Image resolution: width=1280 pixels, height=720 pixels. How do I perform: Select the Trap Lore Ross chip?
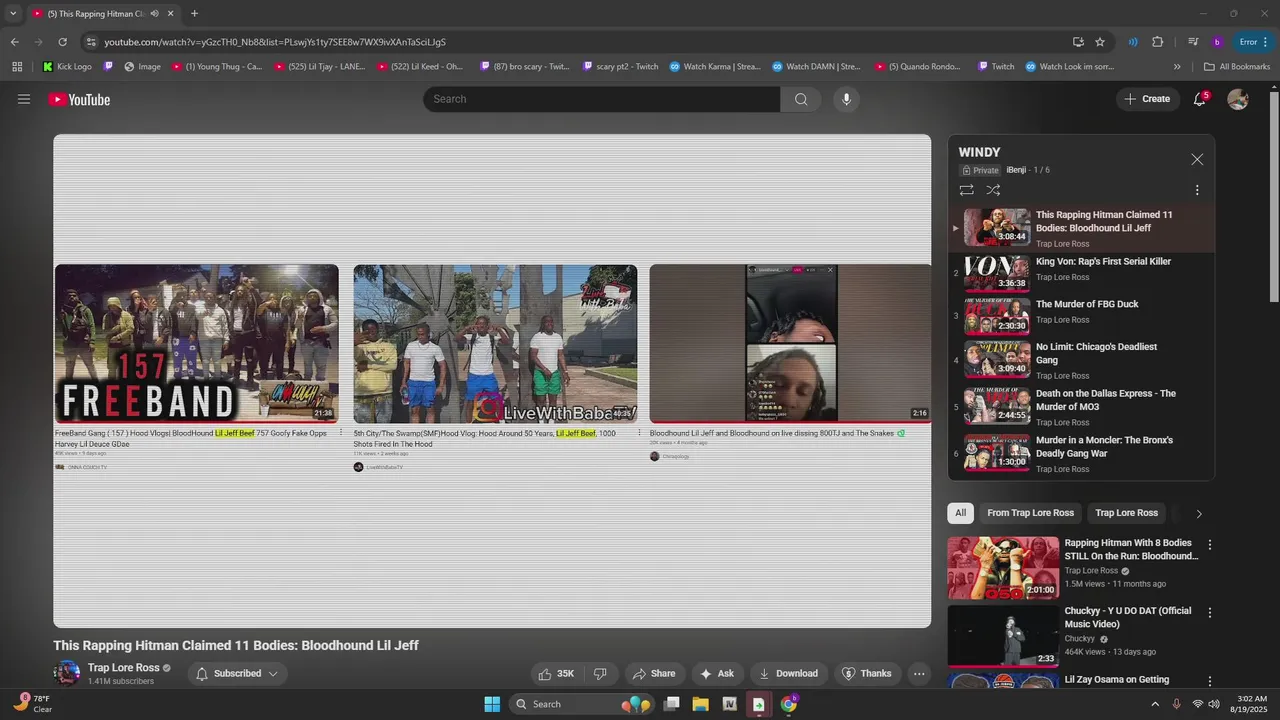[1126, 513]
